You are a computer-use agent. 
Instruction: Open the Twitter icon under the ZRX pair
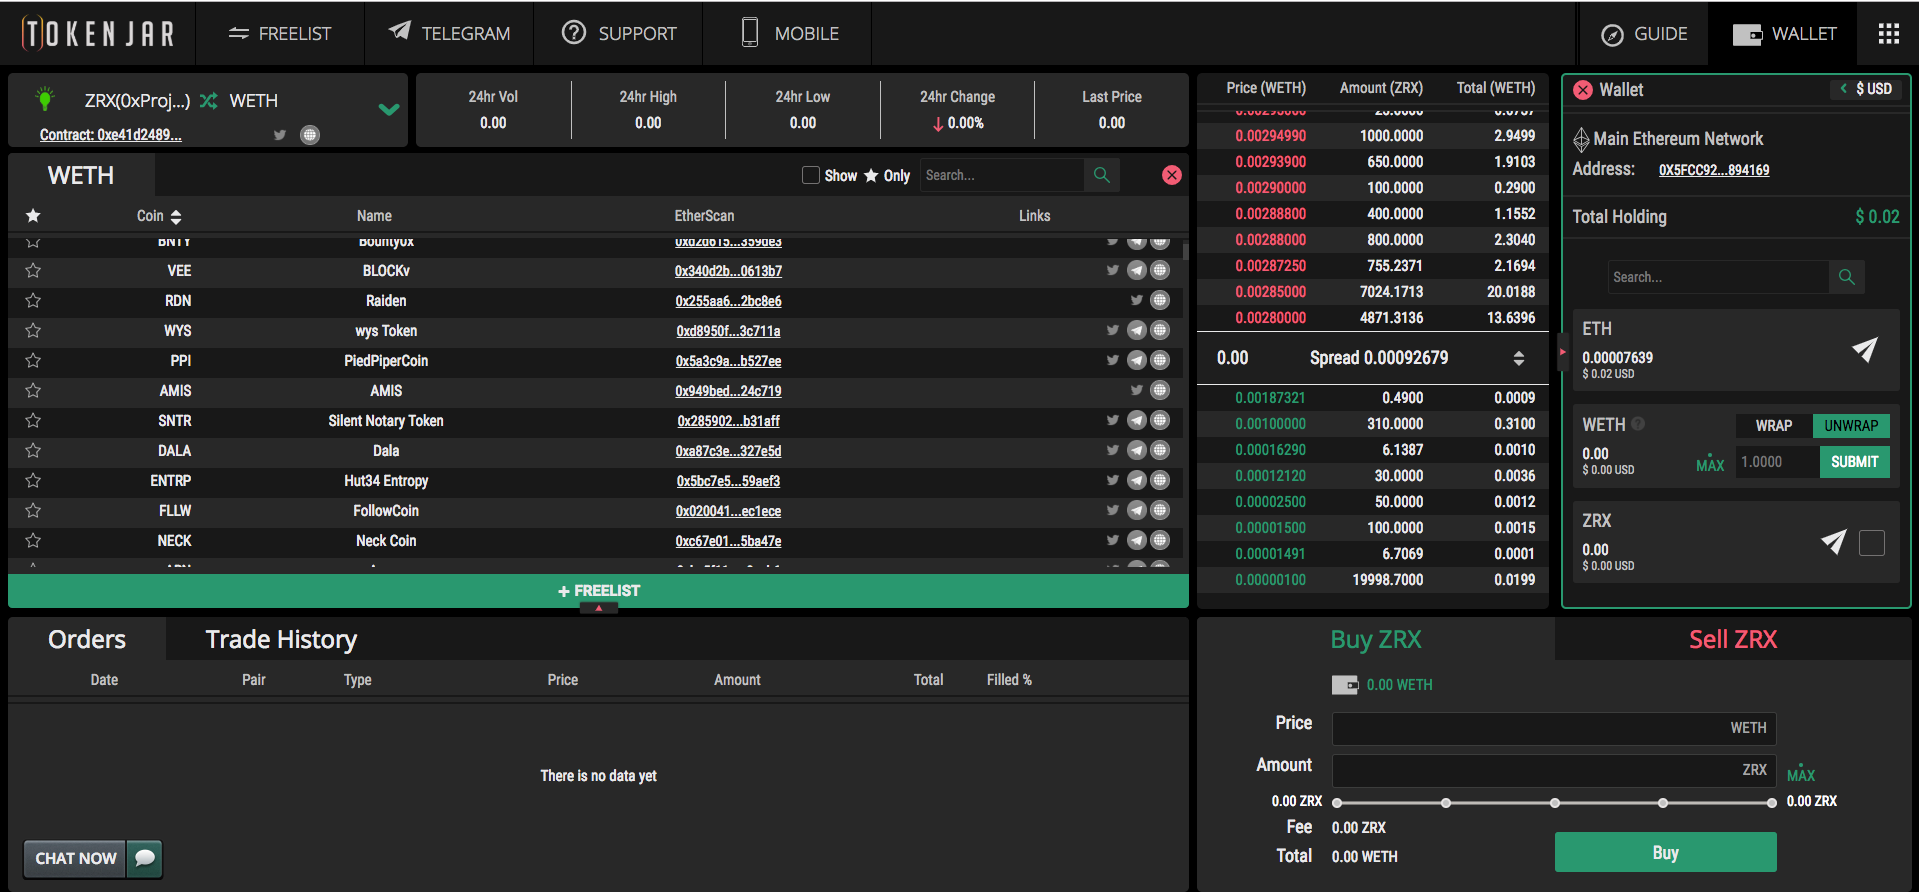coord(280,135)
